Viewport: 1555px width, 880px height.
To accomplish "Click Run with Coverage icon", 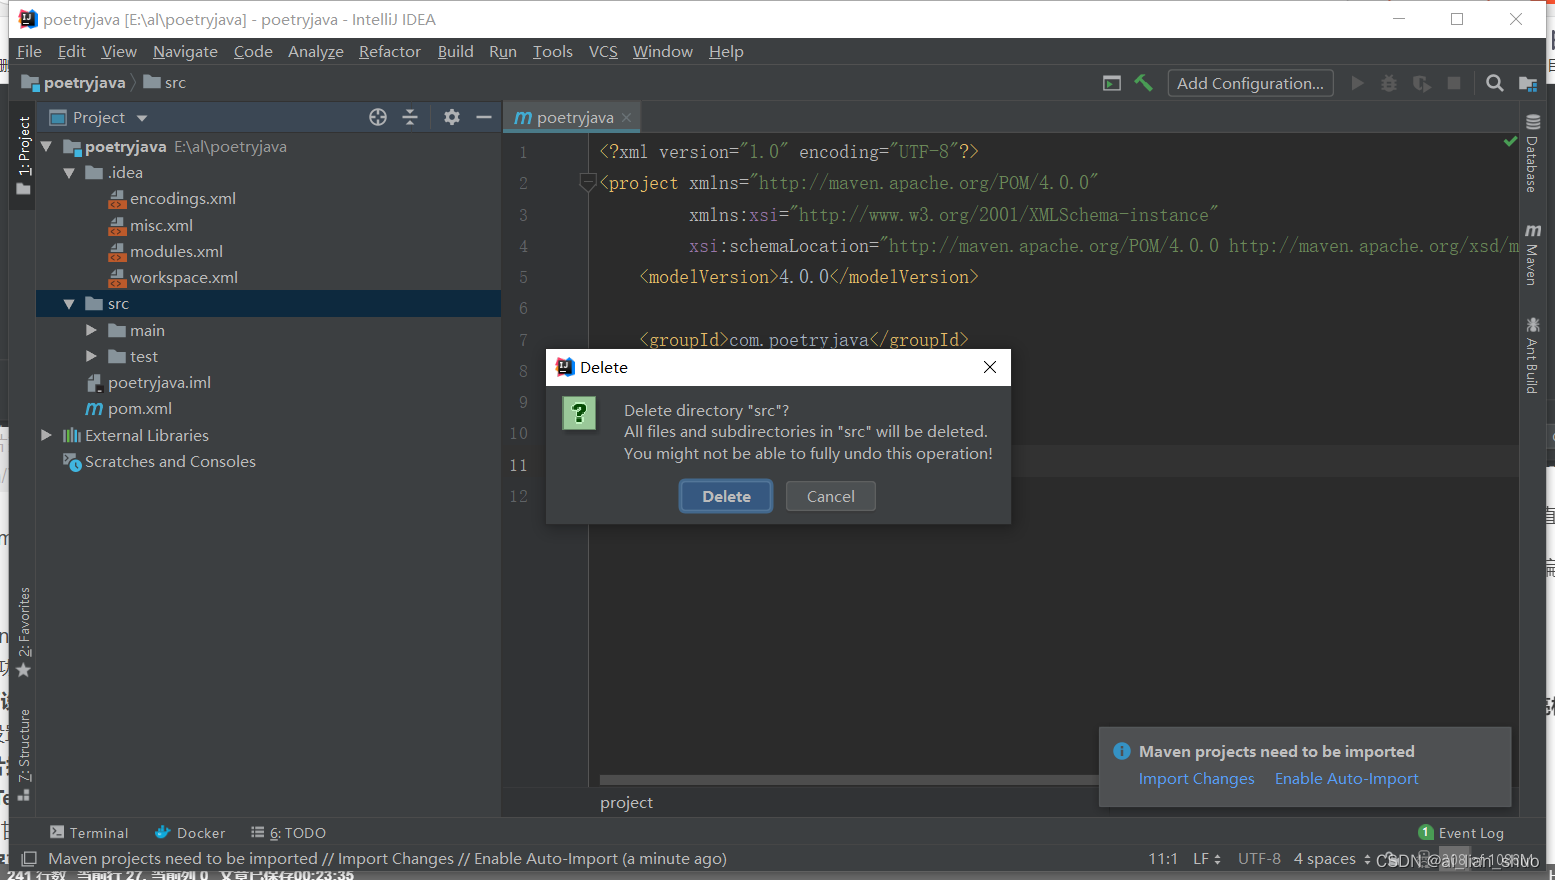I will [x=1421, y=83].
